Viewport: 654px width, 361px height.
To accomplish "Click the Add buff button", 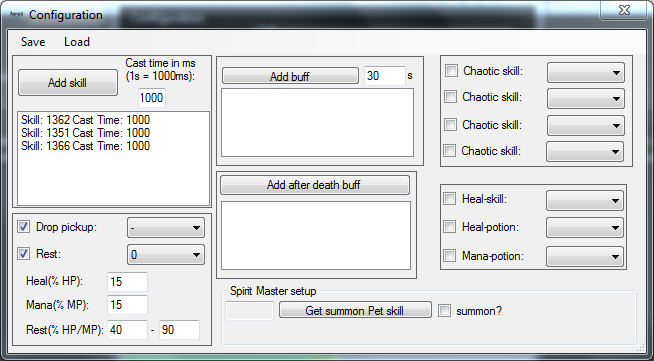I will 290,76.
